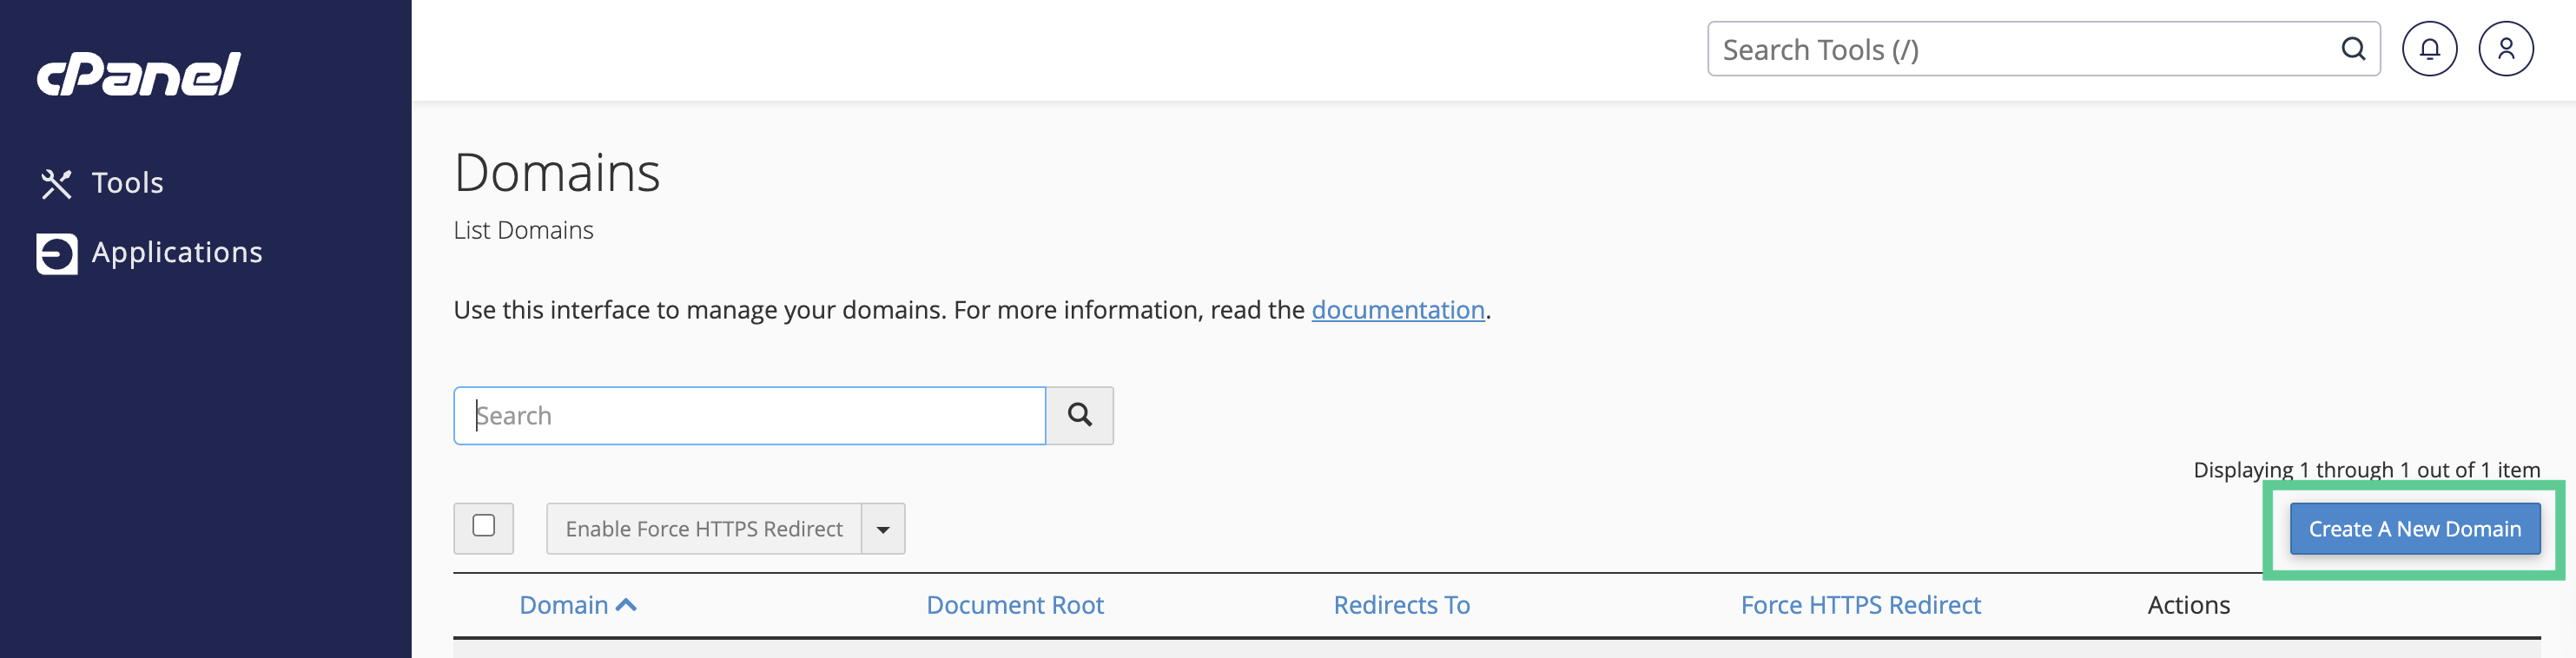2576x658 pixels.
Task: Open the documentation link
Action: pos(1398,310)
